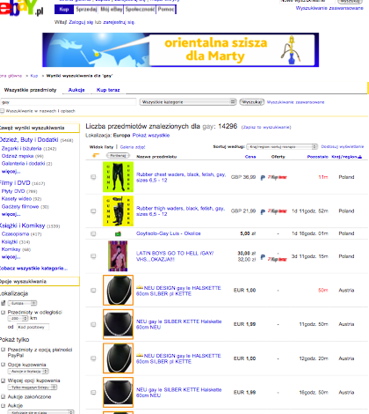Open the dropdown under Więcej opcji kupowania
This screenshot has height=414, width=369.
tap(33, 387)
